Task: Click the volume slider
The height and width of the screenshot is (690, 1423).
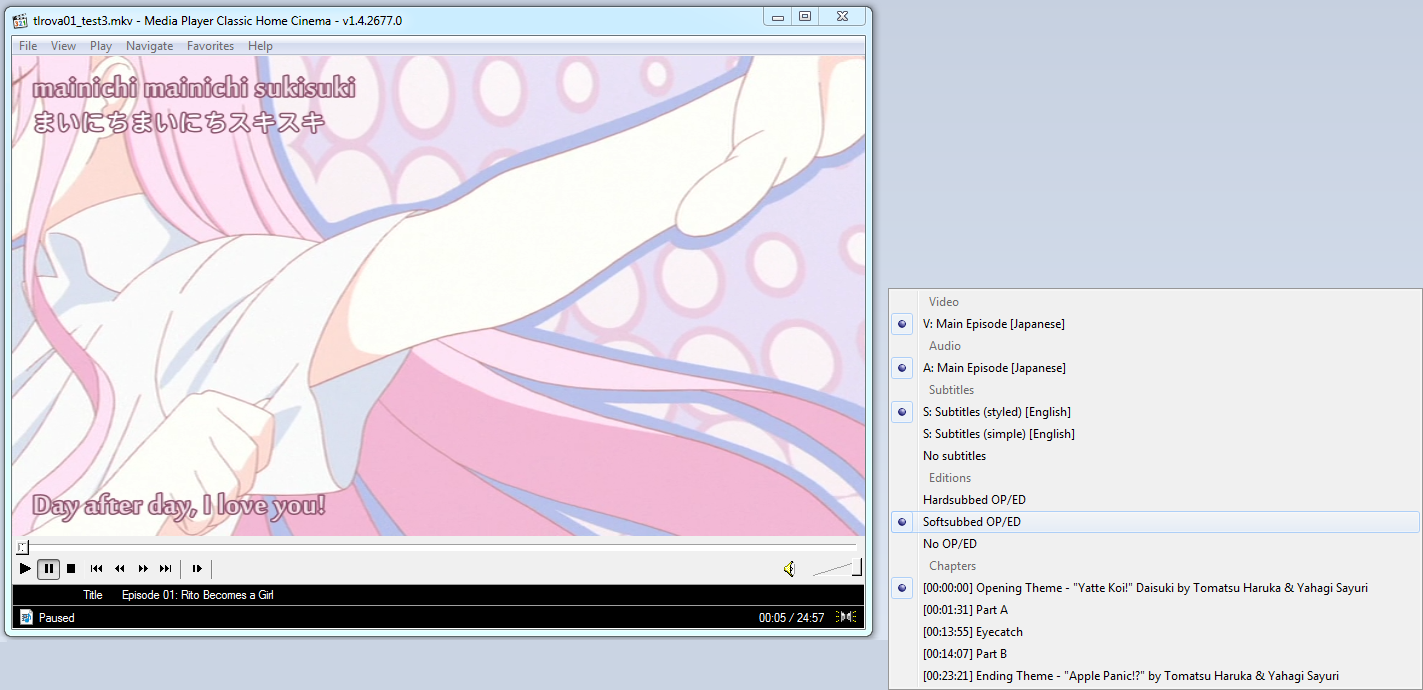Action: coord(837,569)
